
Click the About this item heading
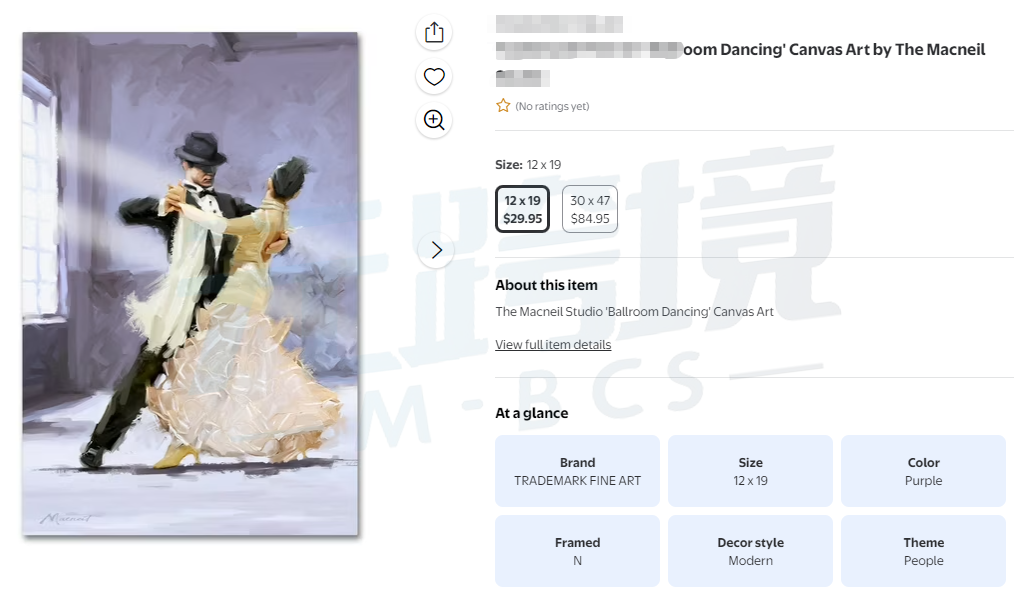pyautogui.click(x=546, y=285)
